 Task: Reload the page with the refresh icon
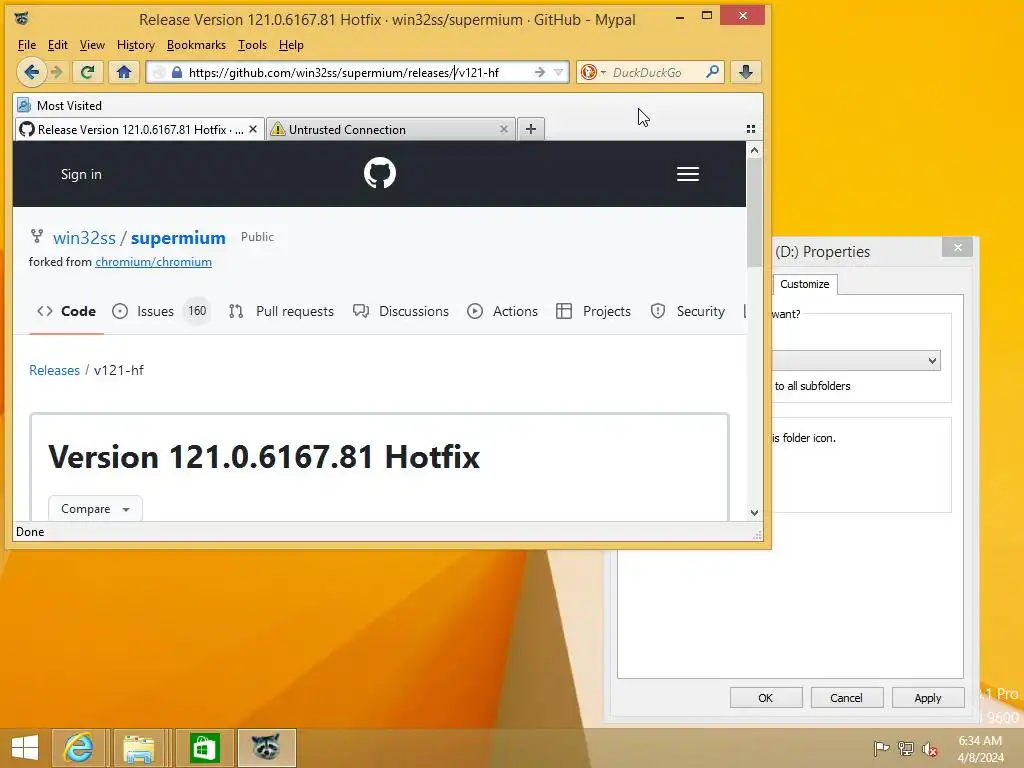[x=87, y=72]
